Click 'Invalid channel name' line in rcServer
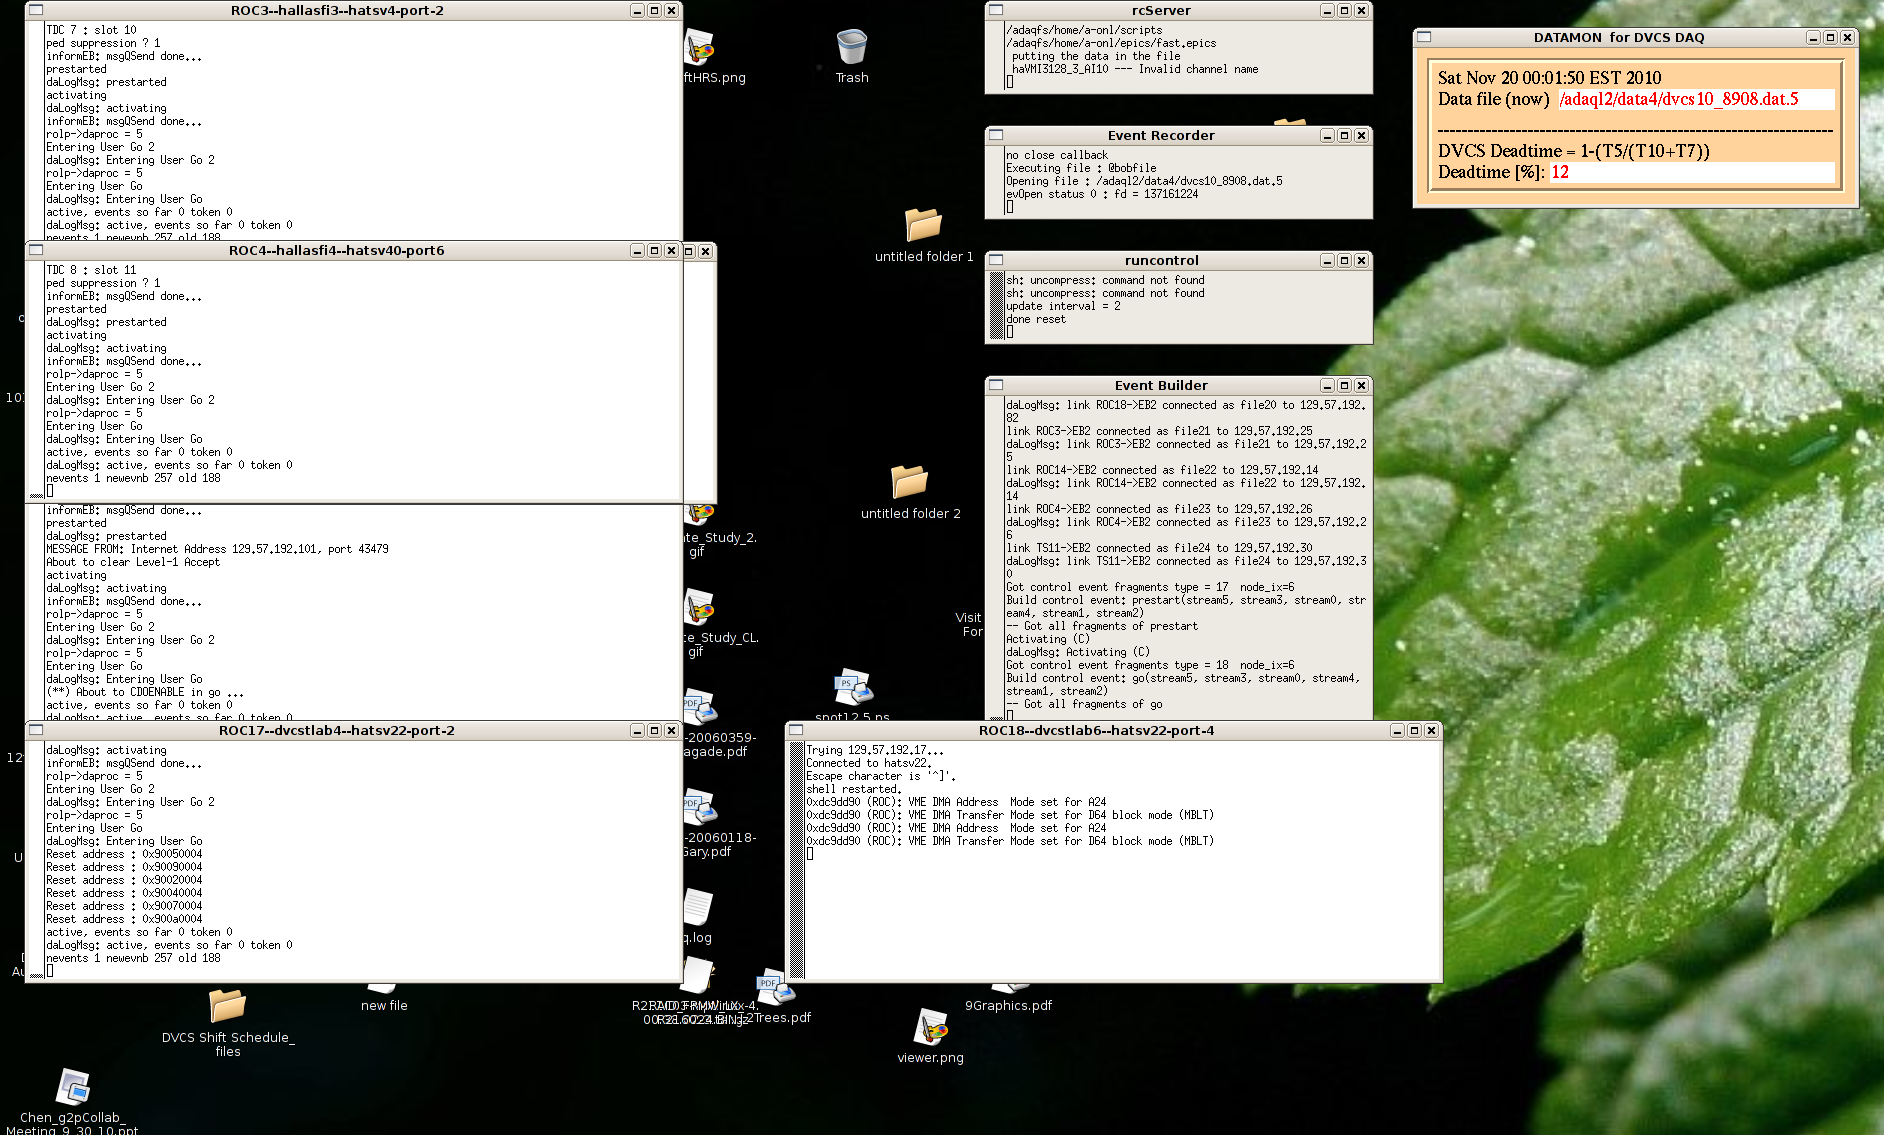1884x1135 pixels. pyautogui.click(x=1134, y=69)
